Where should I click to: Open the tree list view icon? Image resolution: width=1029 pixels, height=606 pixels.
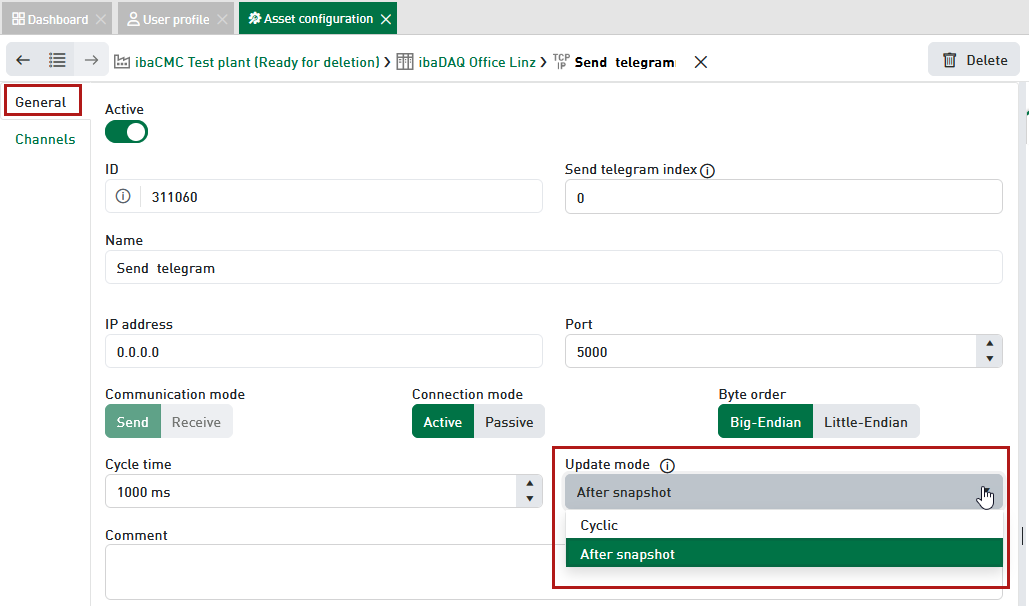coord(58,61)
